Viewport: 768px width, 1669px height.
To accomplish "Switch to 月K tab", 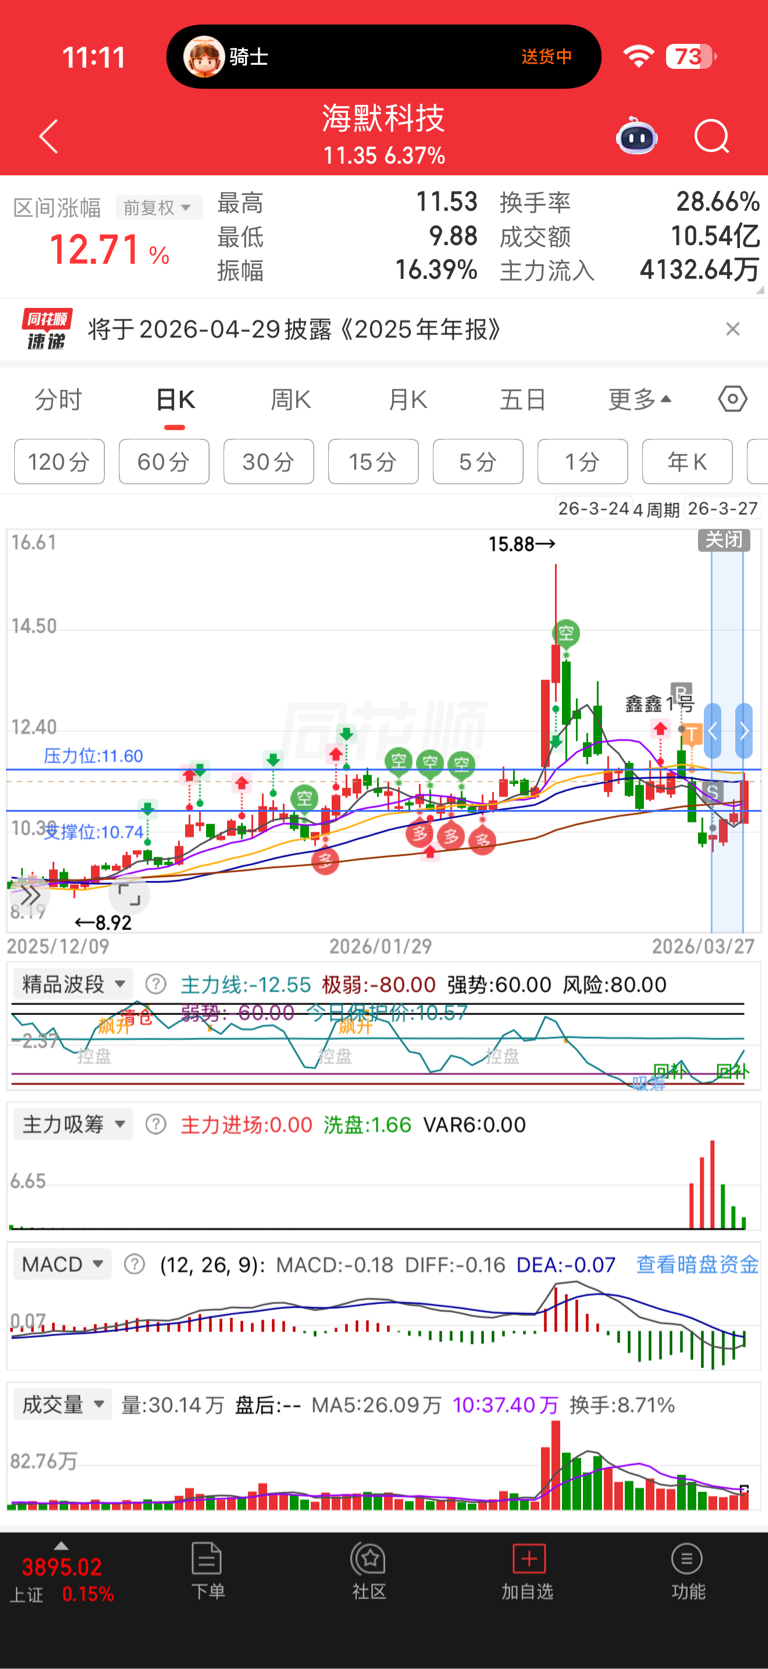I will 408,400.
